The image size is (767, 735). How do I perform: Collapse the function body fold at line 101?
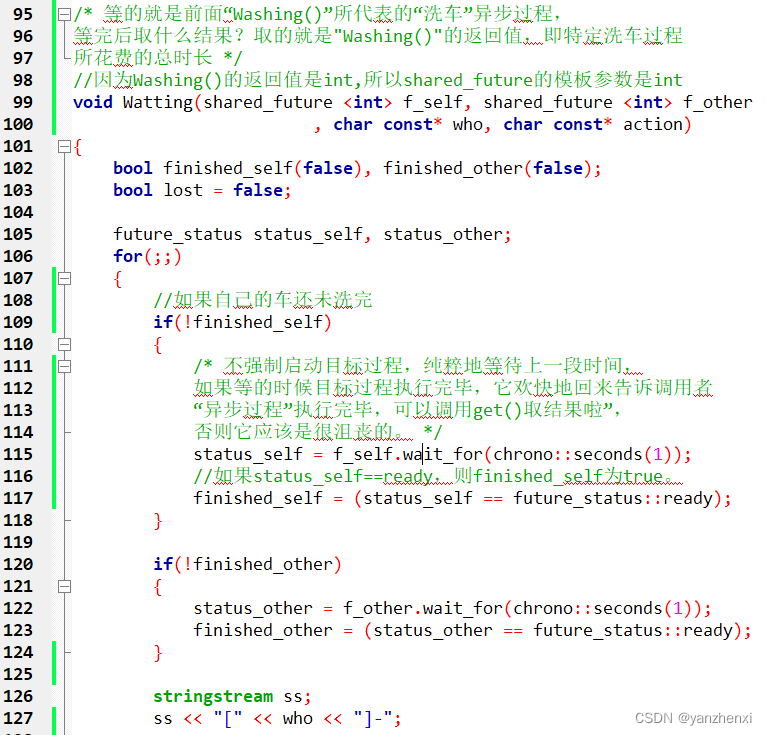click(x=64, y=147)
